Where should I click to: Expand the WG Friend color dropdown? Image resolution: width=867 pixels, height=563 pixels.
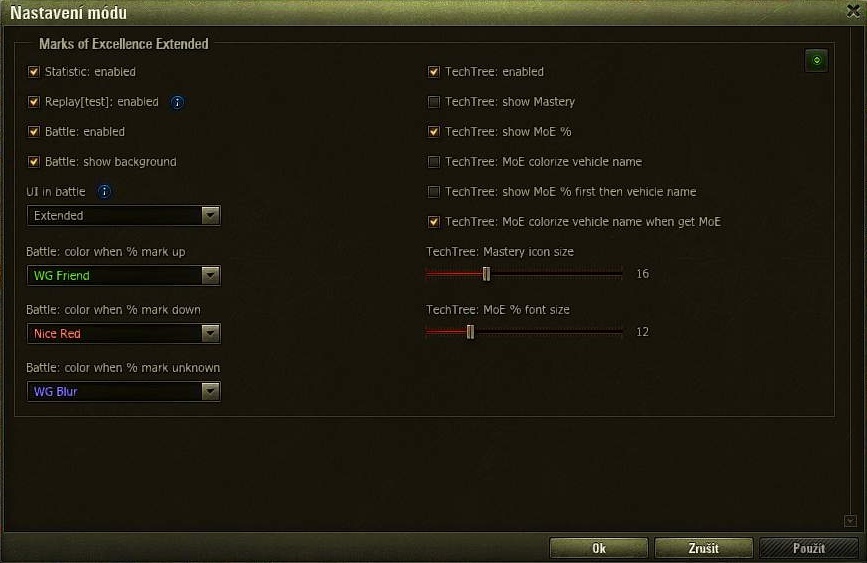tap(124, 275)
